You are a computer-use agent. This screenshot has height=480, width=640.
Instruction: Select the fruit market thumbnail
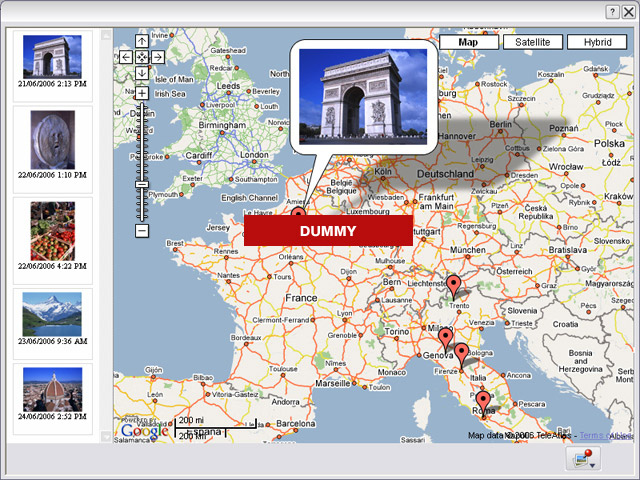[53, 231]
